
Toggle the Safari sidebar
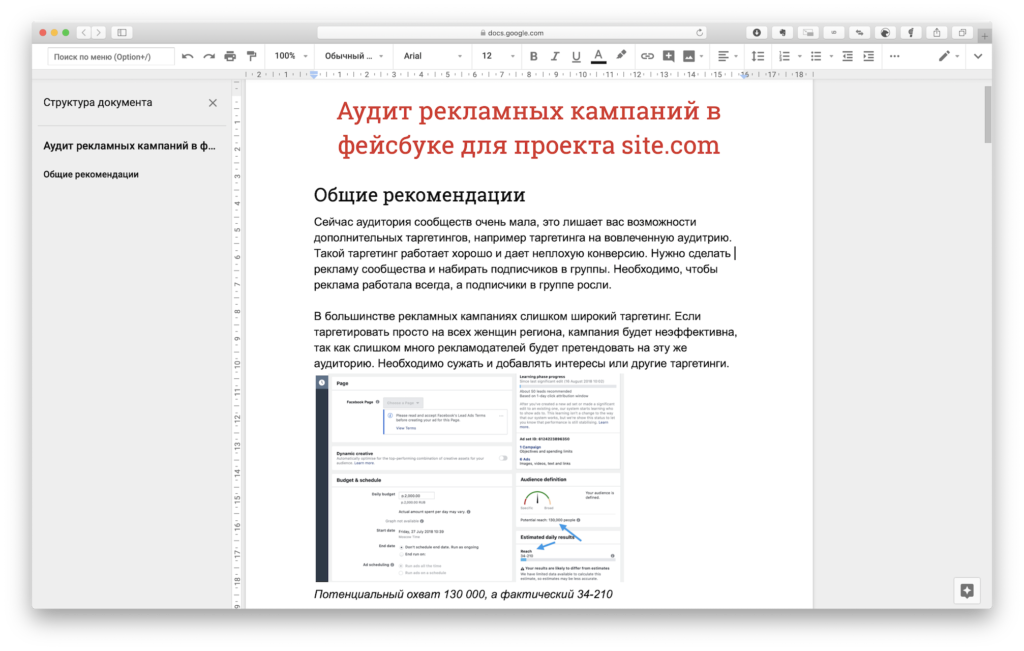pos(122,33)
